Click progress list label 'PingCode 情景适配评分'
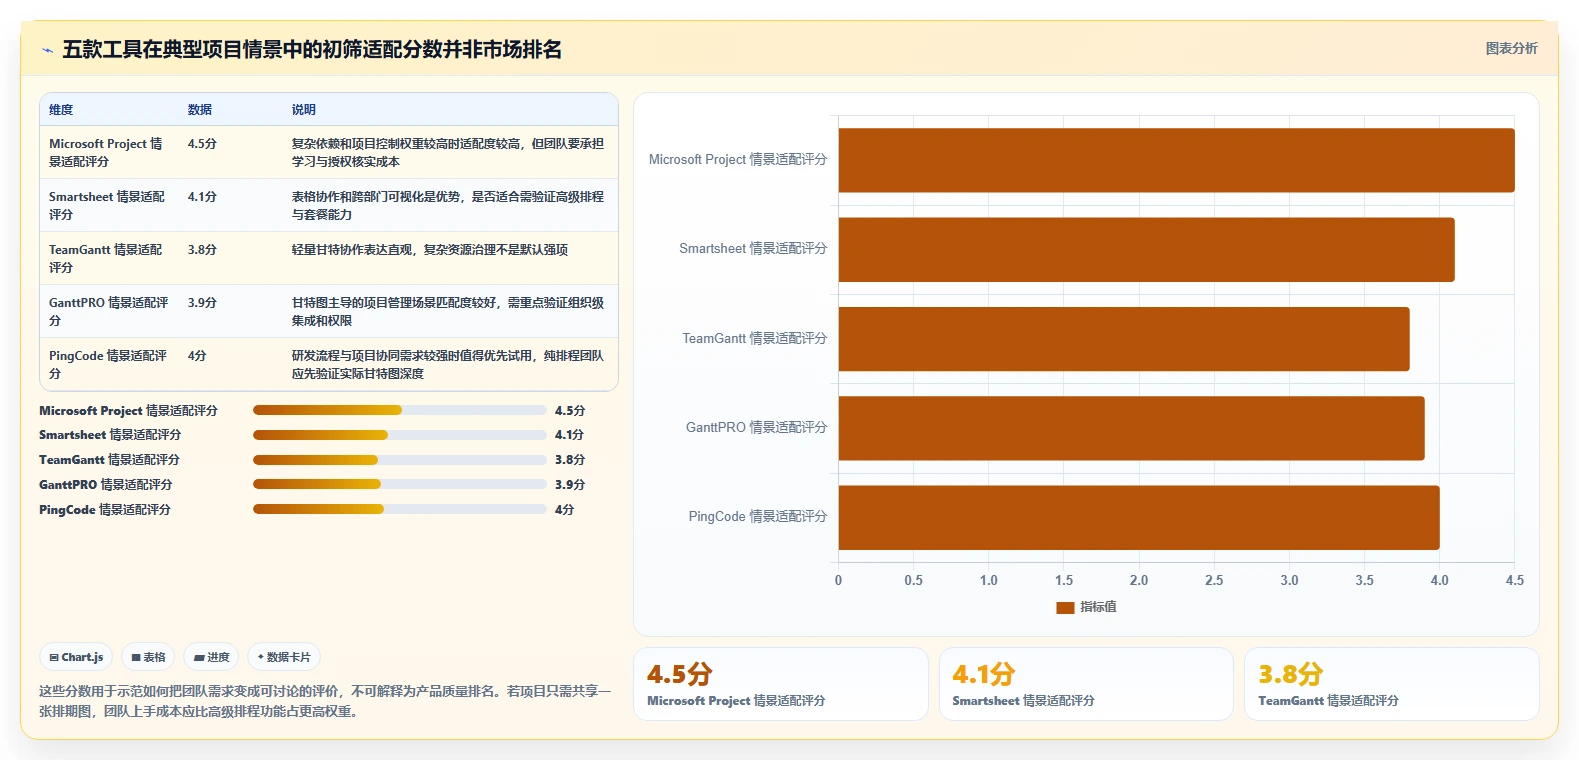 point(105,510)
